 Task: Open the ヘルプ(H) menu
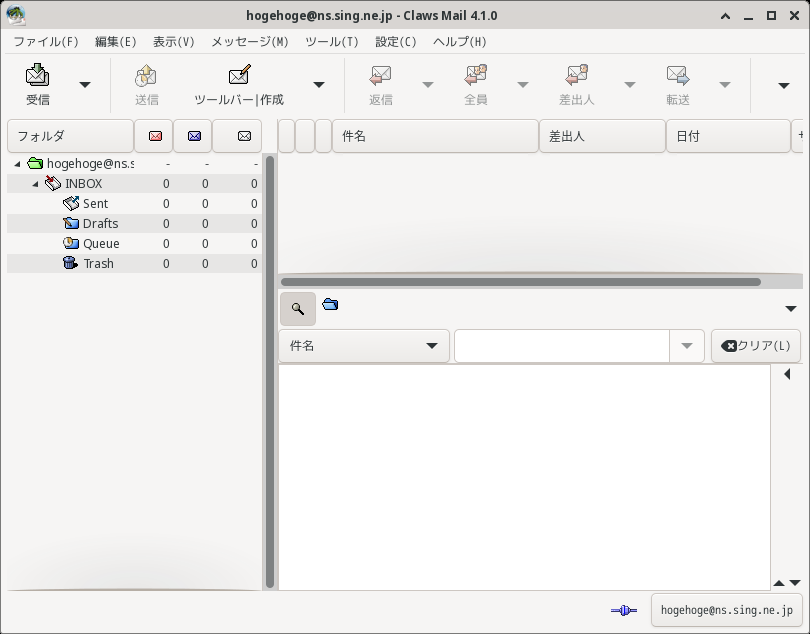(x=460, y=42)
